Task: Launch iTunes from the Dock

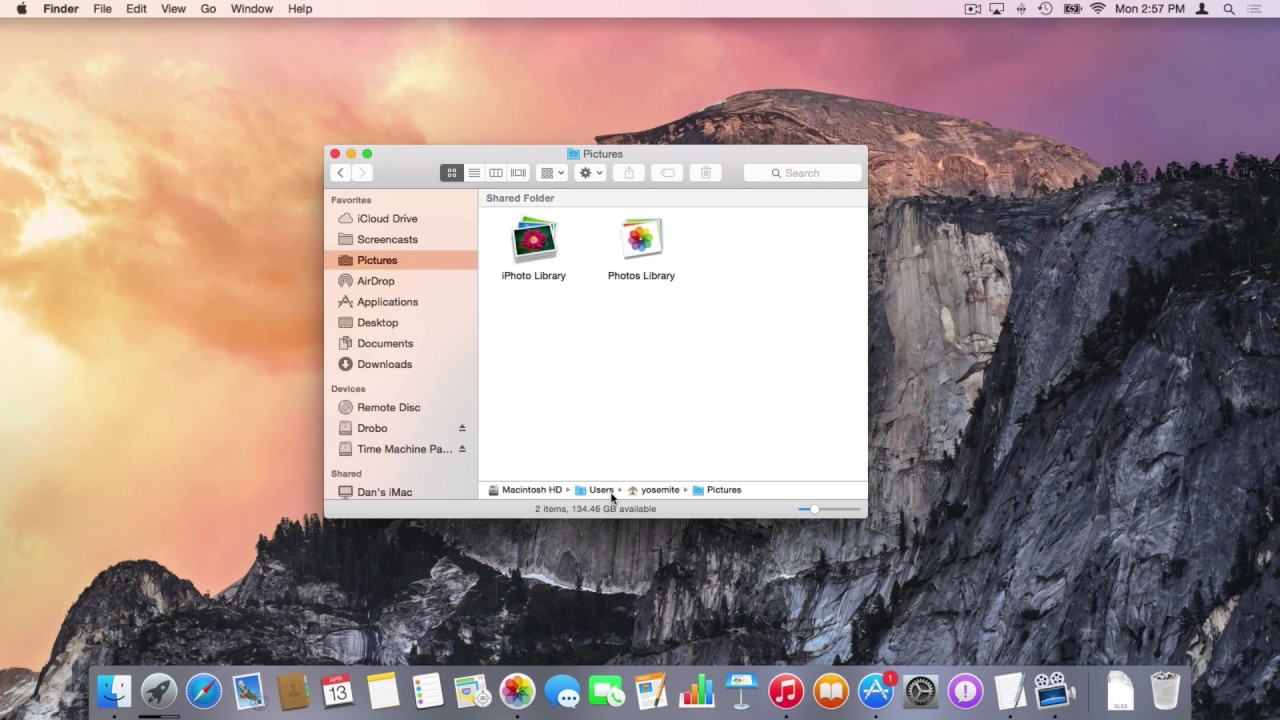Action: tap(786, 691)
